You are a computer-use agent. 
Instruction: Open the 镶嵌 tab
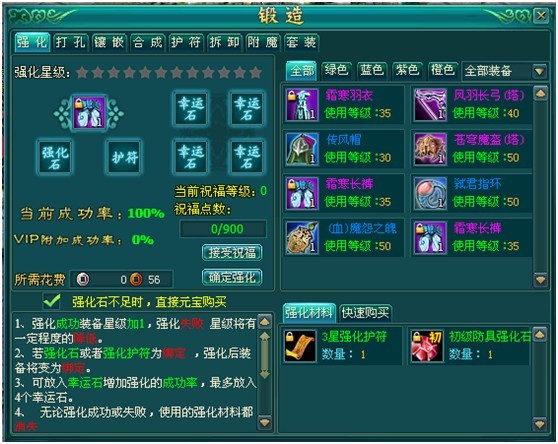(x=109, y=43)
